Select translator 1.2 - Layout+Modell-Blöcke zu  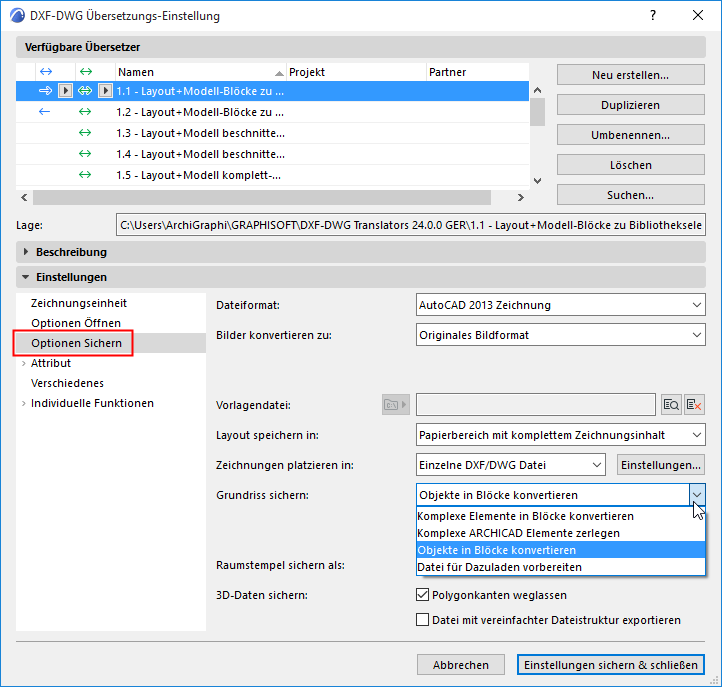[x=272, y=112]
